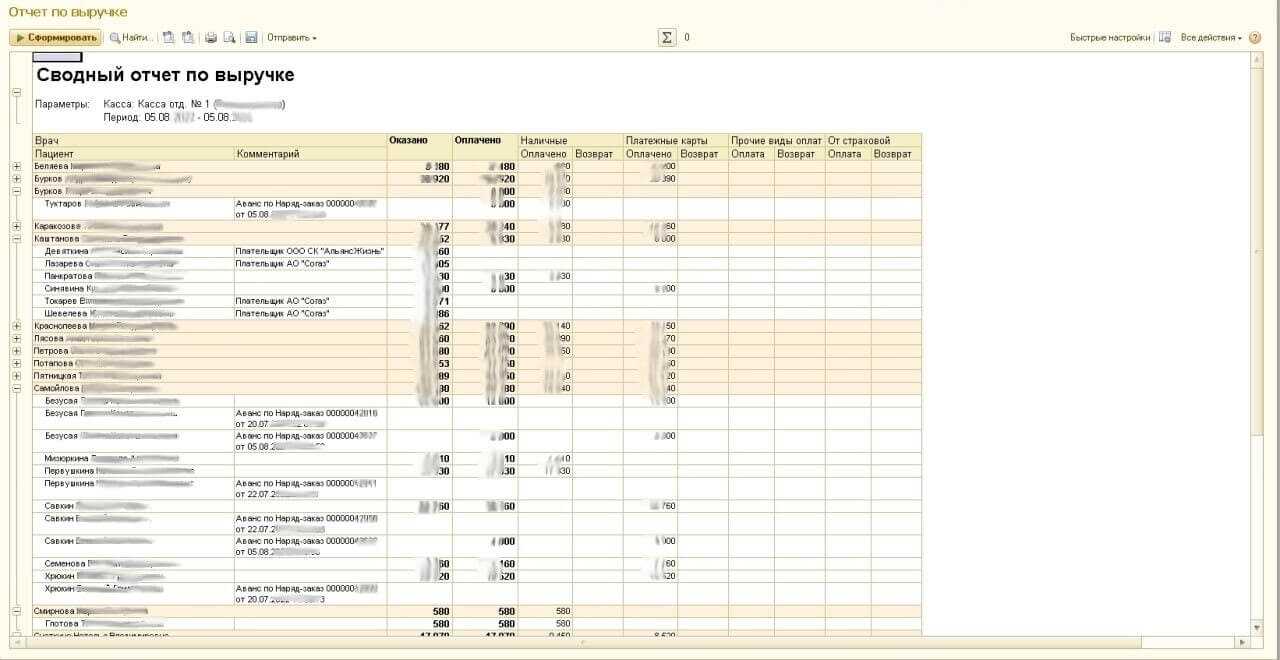Click second group-collapse icon before the printer
This screenshot has height=660, width=1280.
click(x=188, y=38)
